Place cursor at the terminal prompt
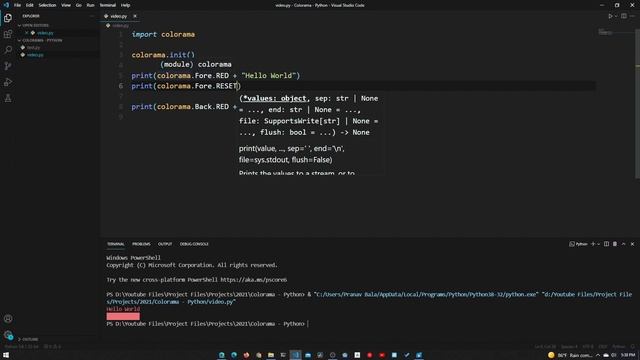The height and width of the screenshot is (360, 640). pyautogui.click(x=308, y=324)
